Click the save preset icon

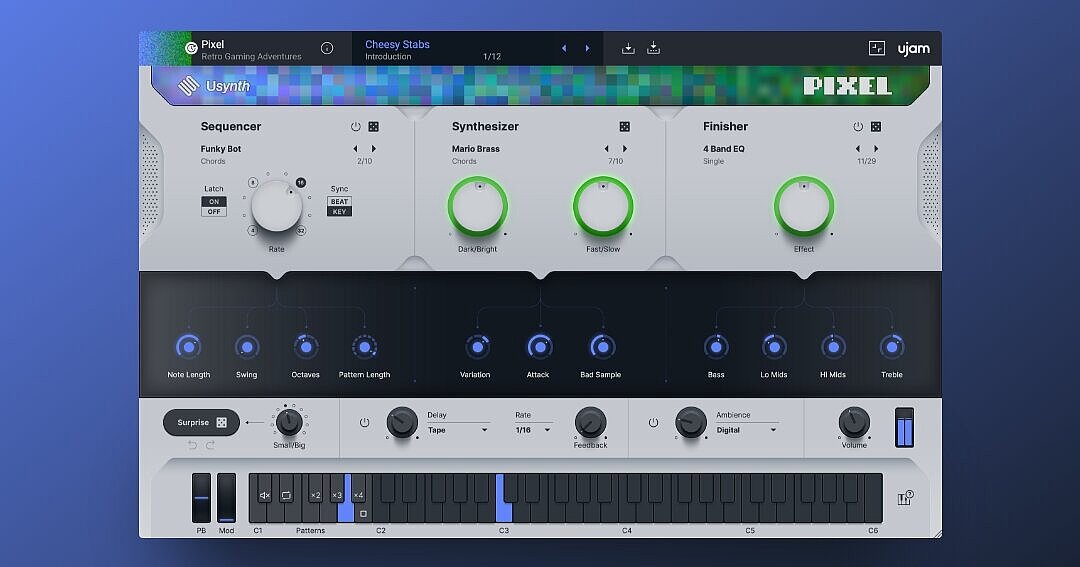pos(654,48)
